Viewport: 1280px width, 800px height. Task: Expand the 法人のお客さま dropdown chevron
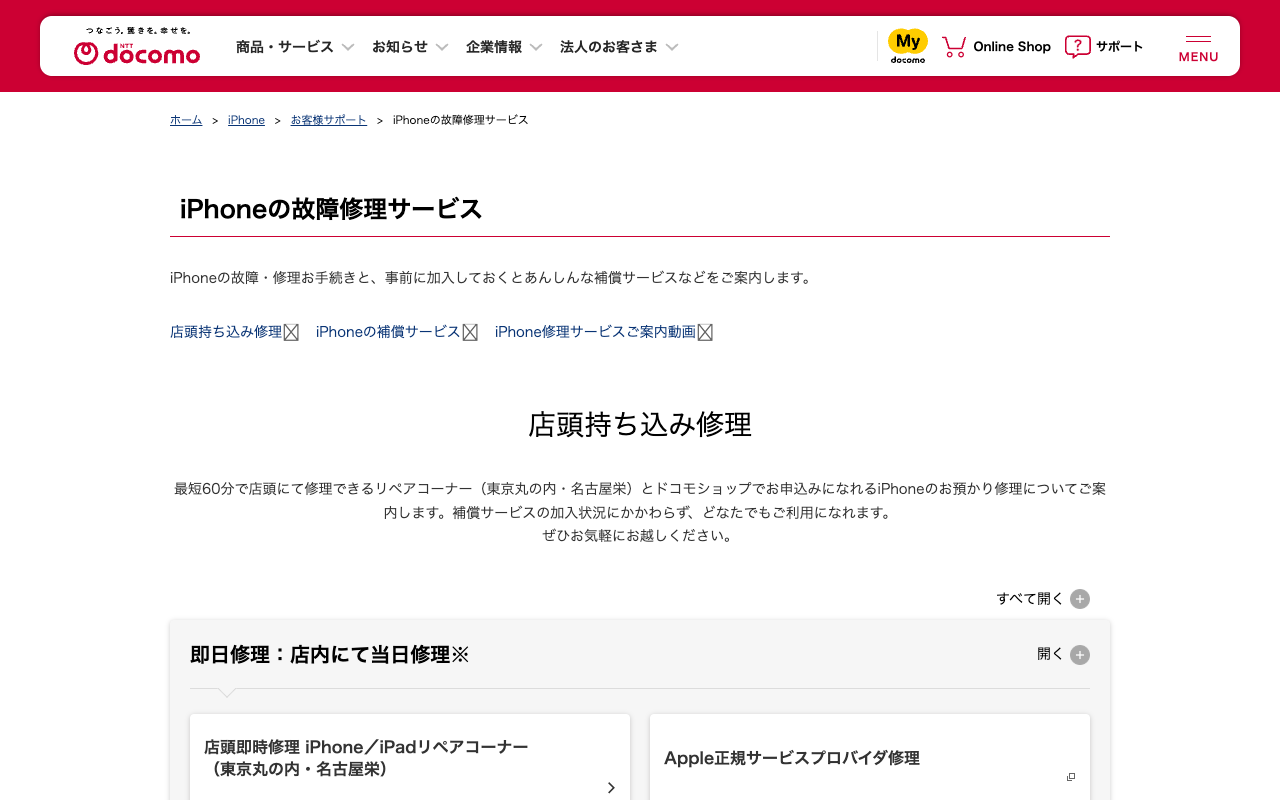pyautogui.click(x=672, y=47)
